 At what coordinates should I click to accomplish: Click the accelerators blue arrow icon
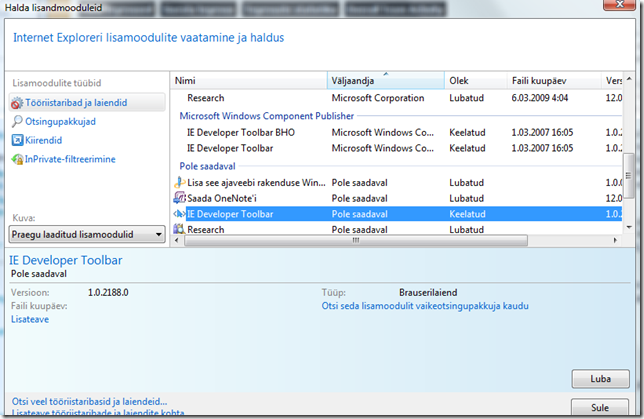pos(17,140)
